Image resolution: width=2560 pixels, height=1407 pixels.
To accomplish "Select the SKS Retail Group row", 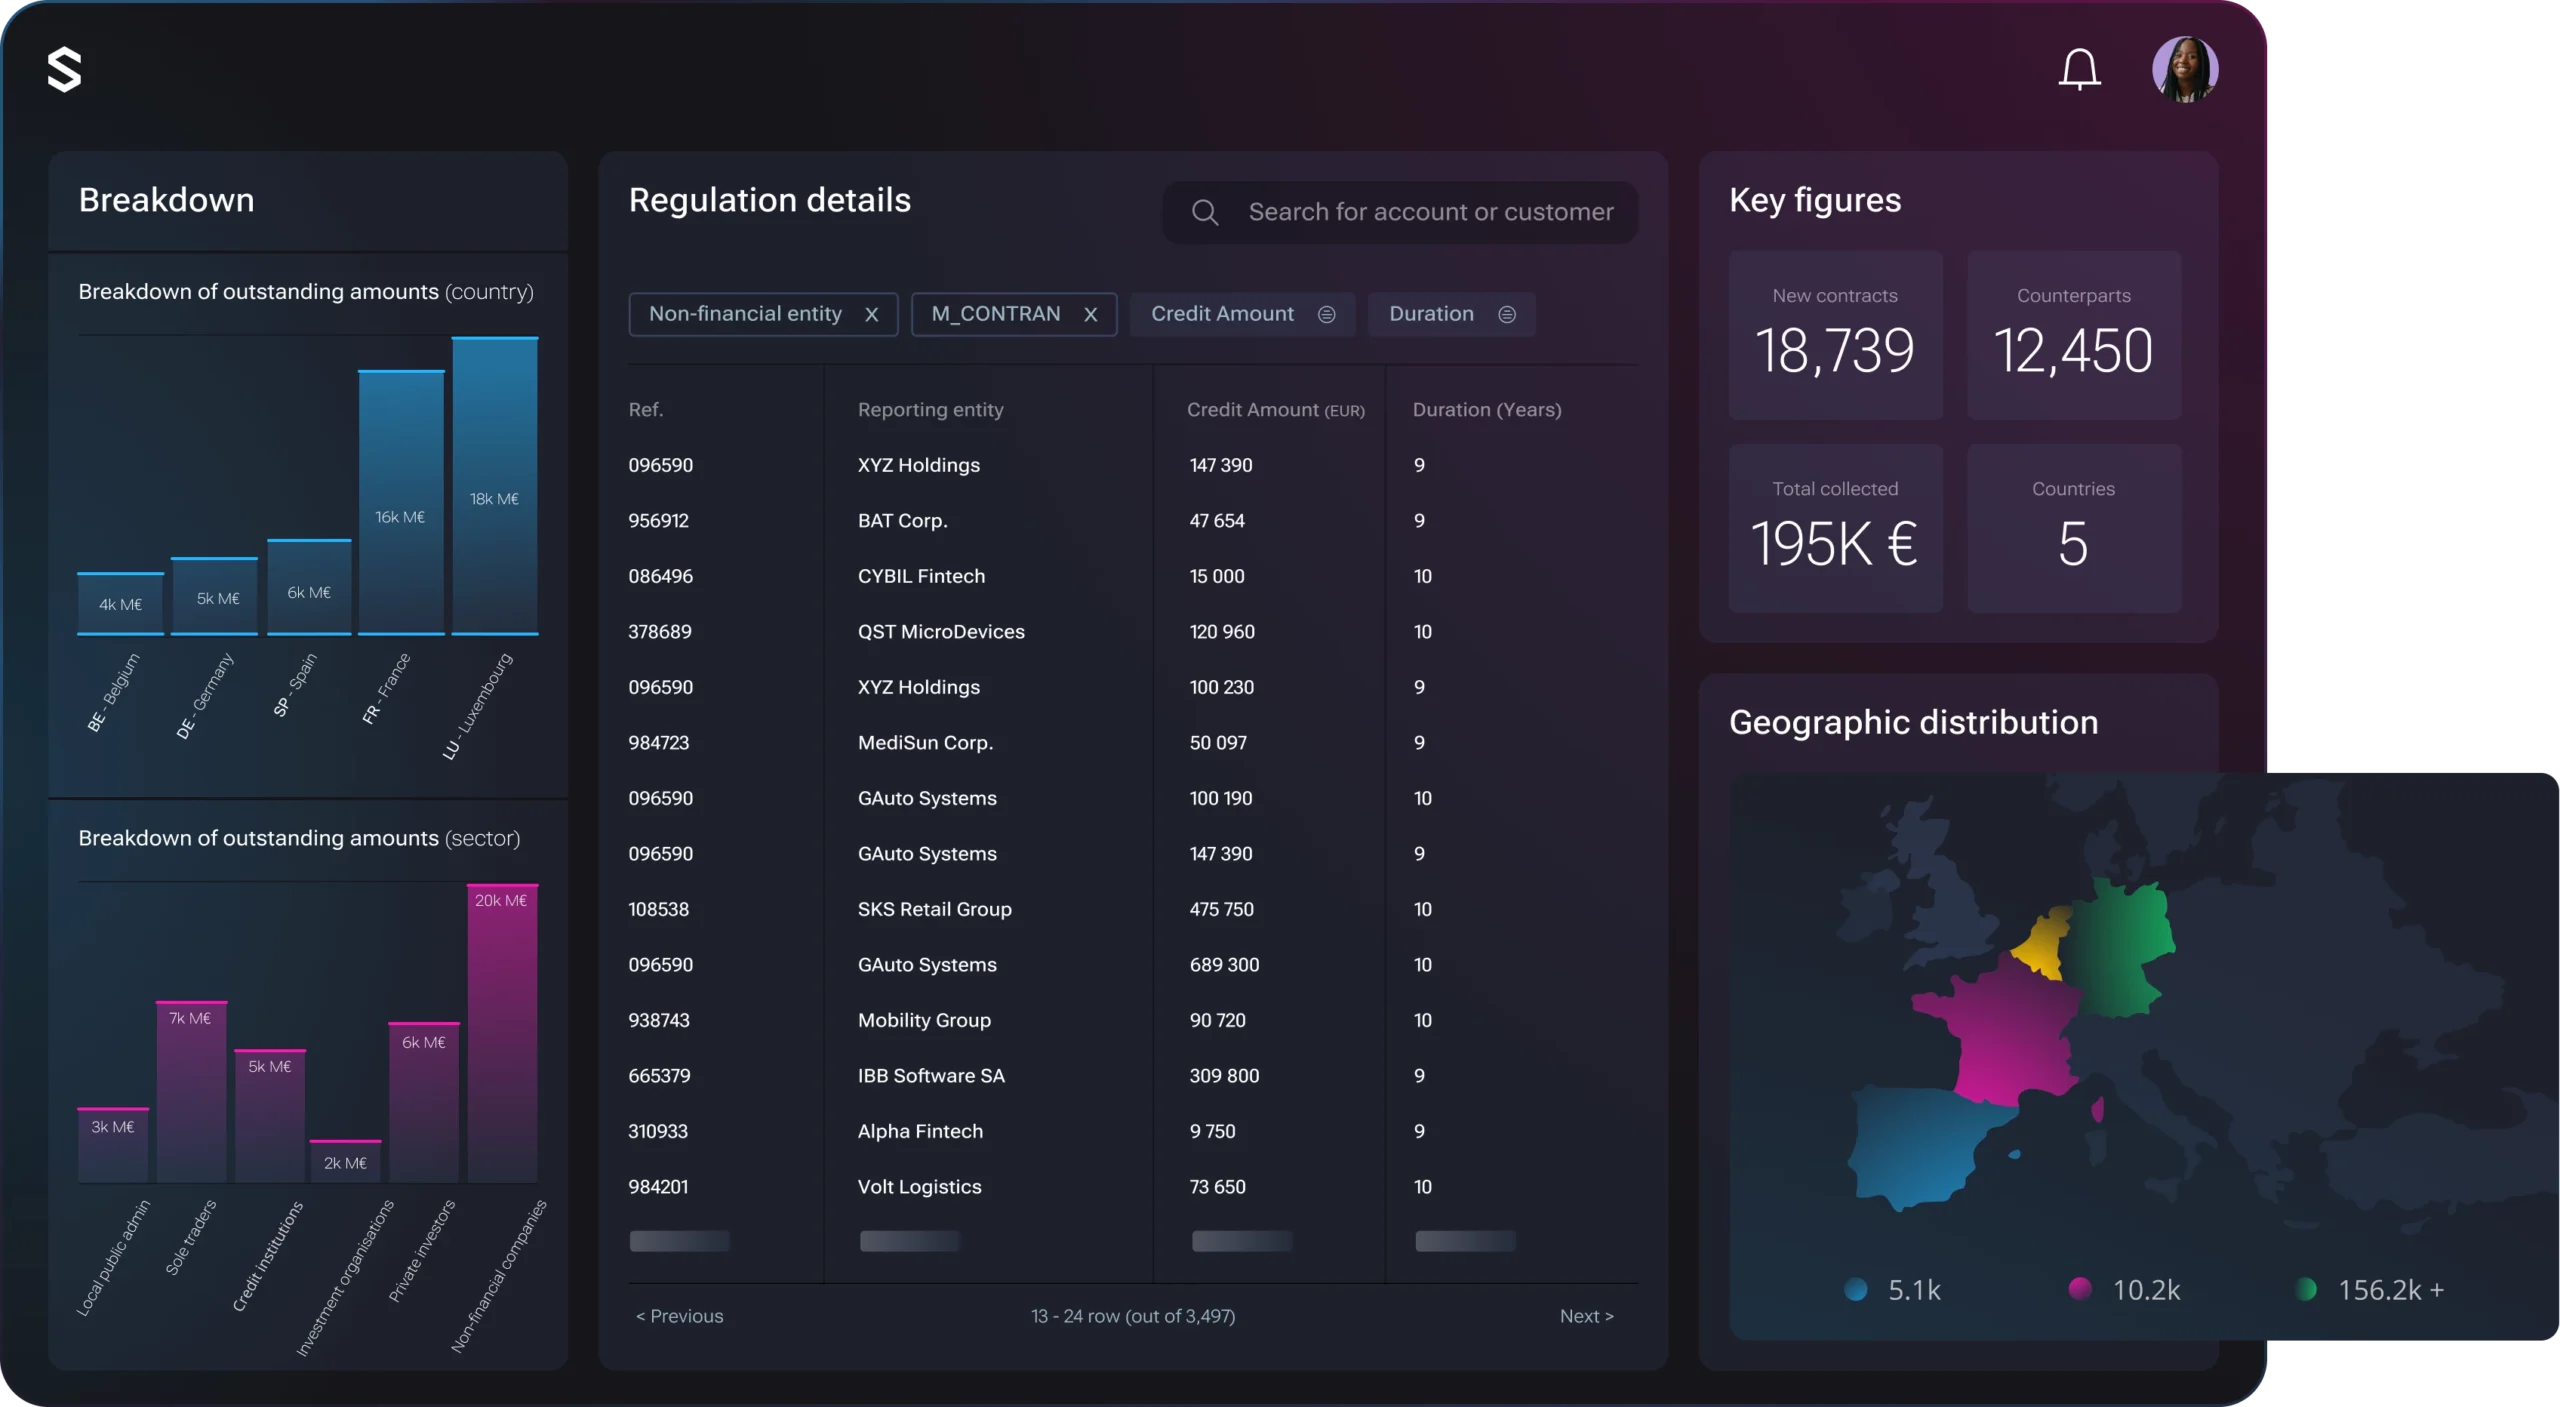I will coord(934,909).
